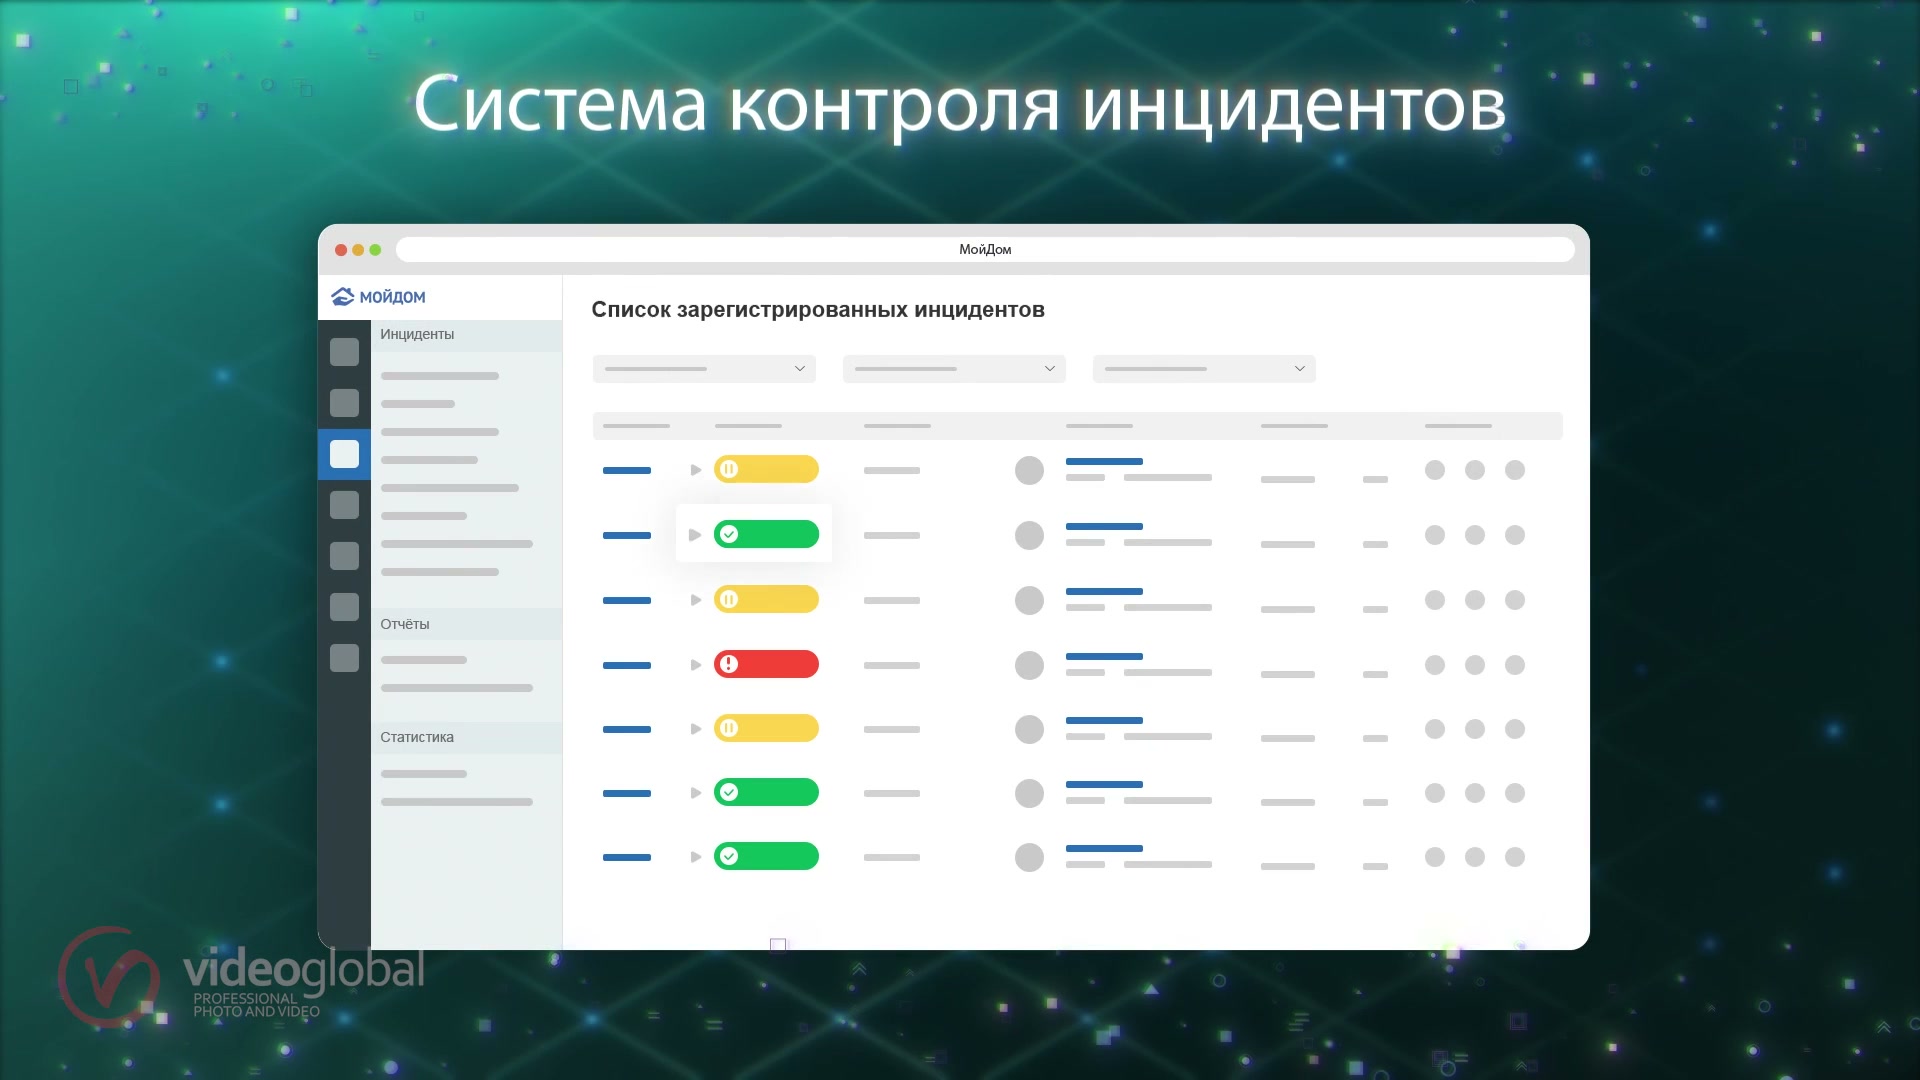Click last action circle in first row
This screenshot has width=1920, height=1080.
1515,470
